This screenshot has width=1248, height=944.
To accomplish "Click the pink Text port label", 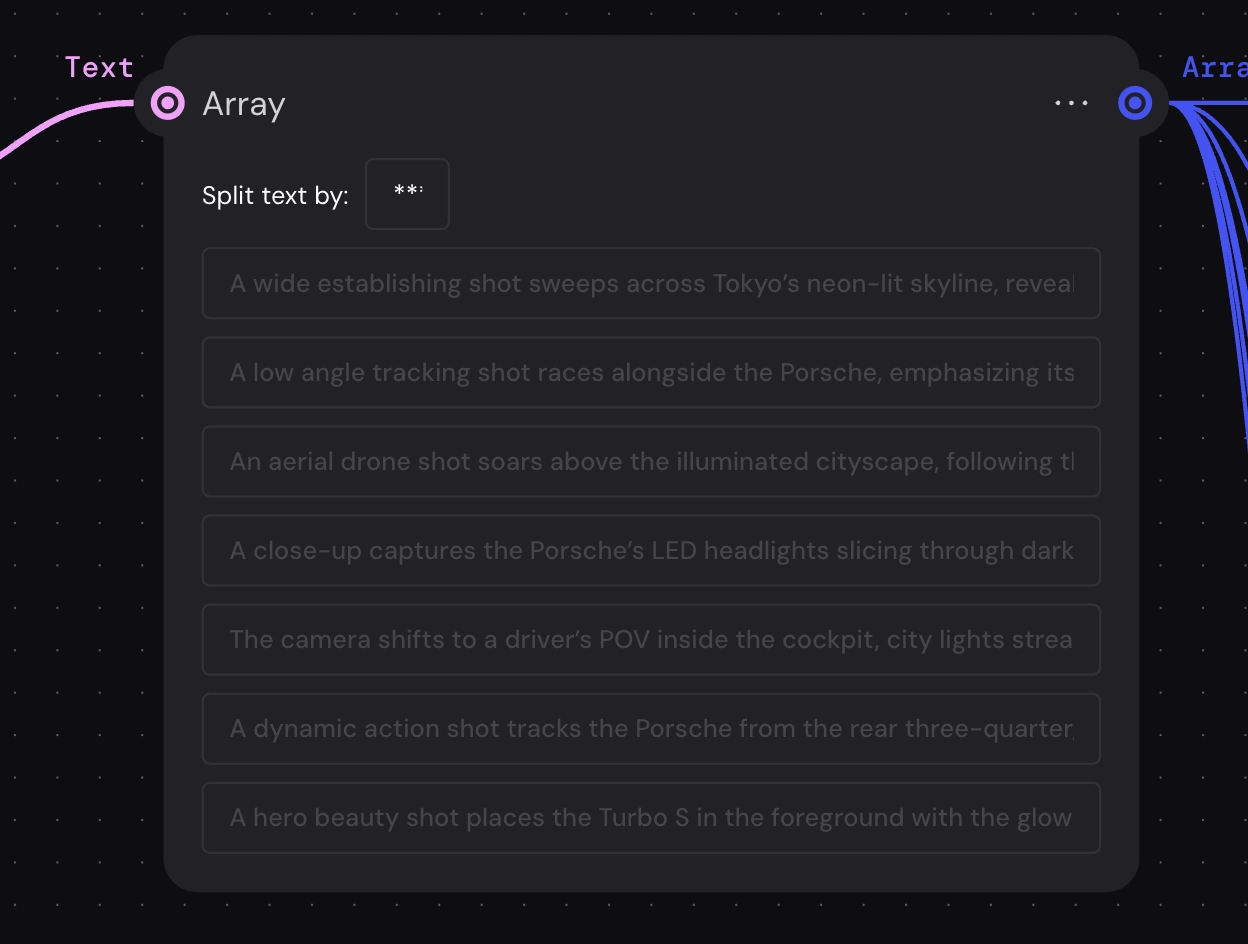I will point(99,67).
